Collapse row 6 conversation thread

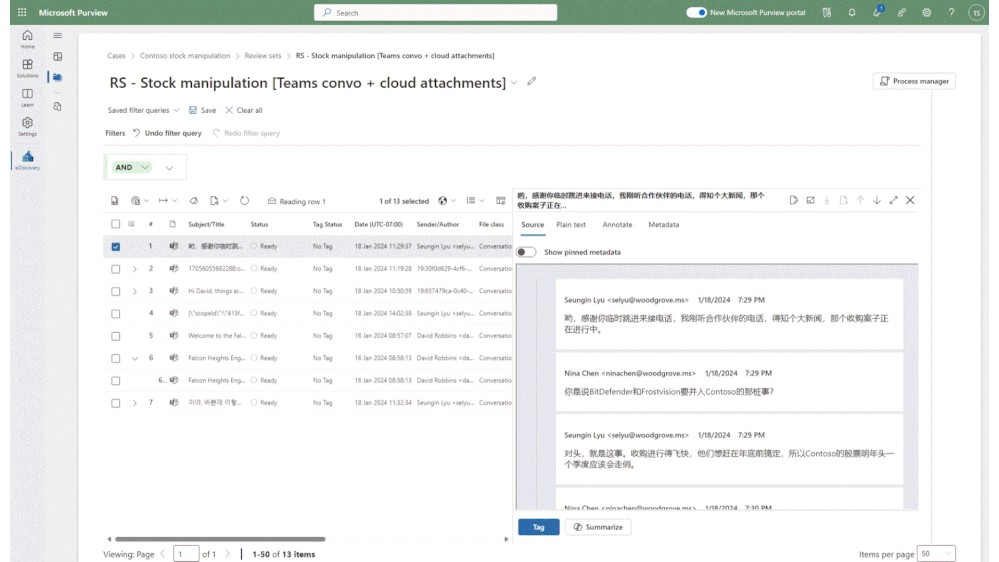pos(134,358)
